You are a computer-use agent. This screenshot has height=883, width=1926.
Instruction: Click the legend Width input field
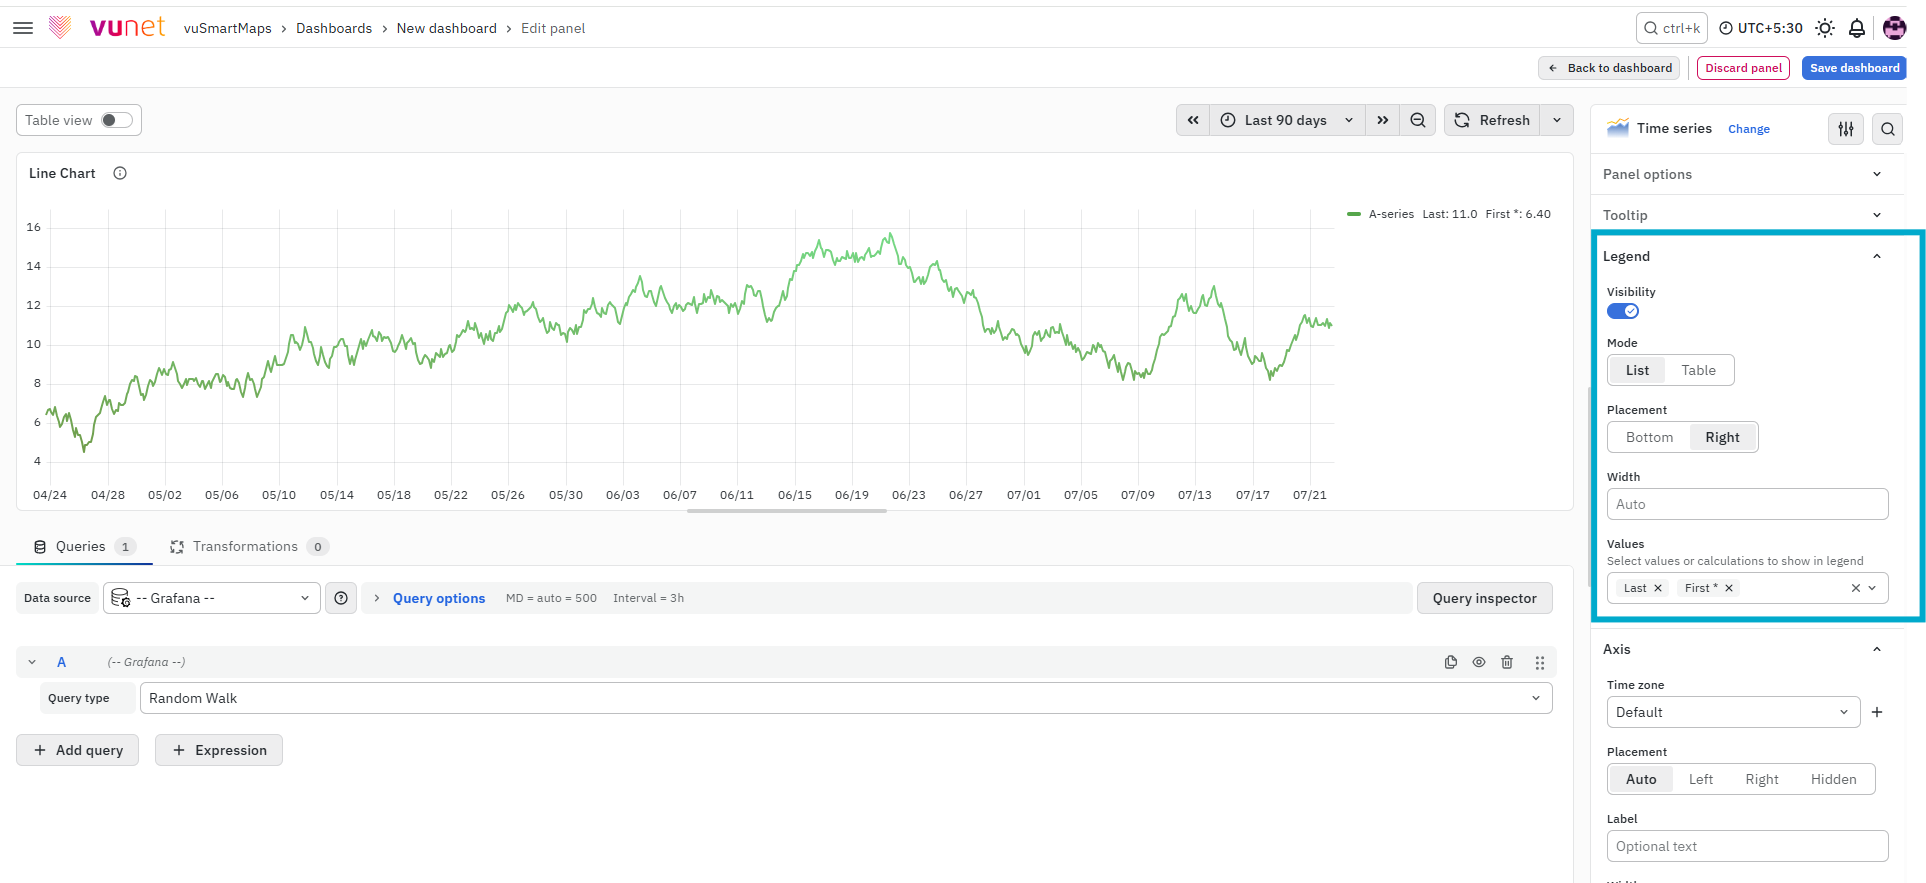pyautogui.click(x=1747, y=504)
